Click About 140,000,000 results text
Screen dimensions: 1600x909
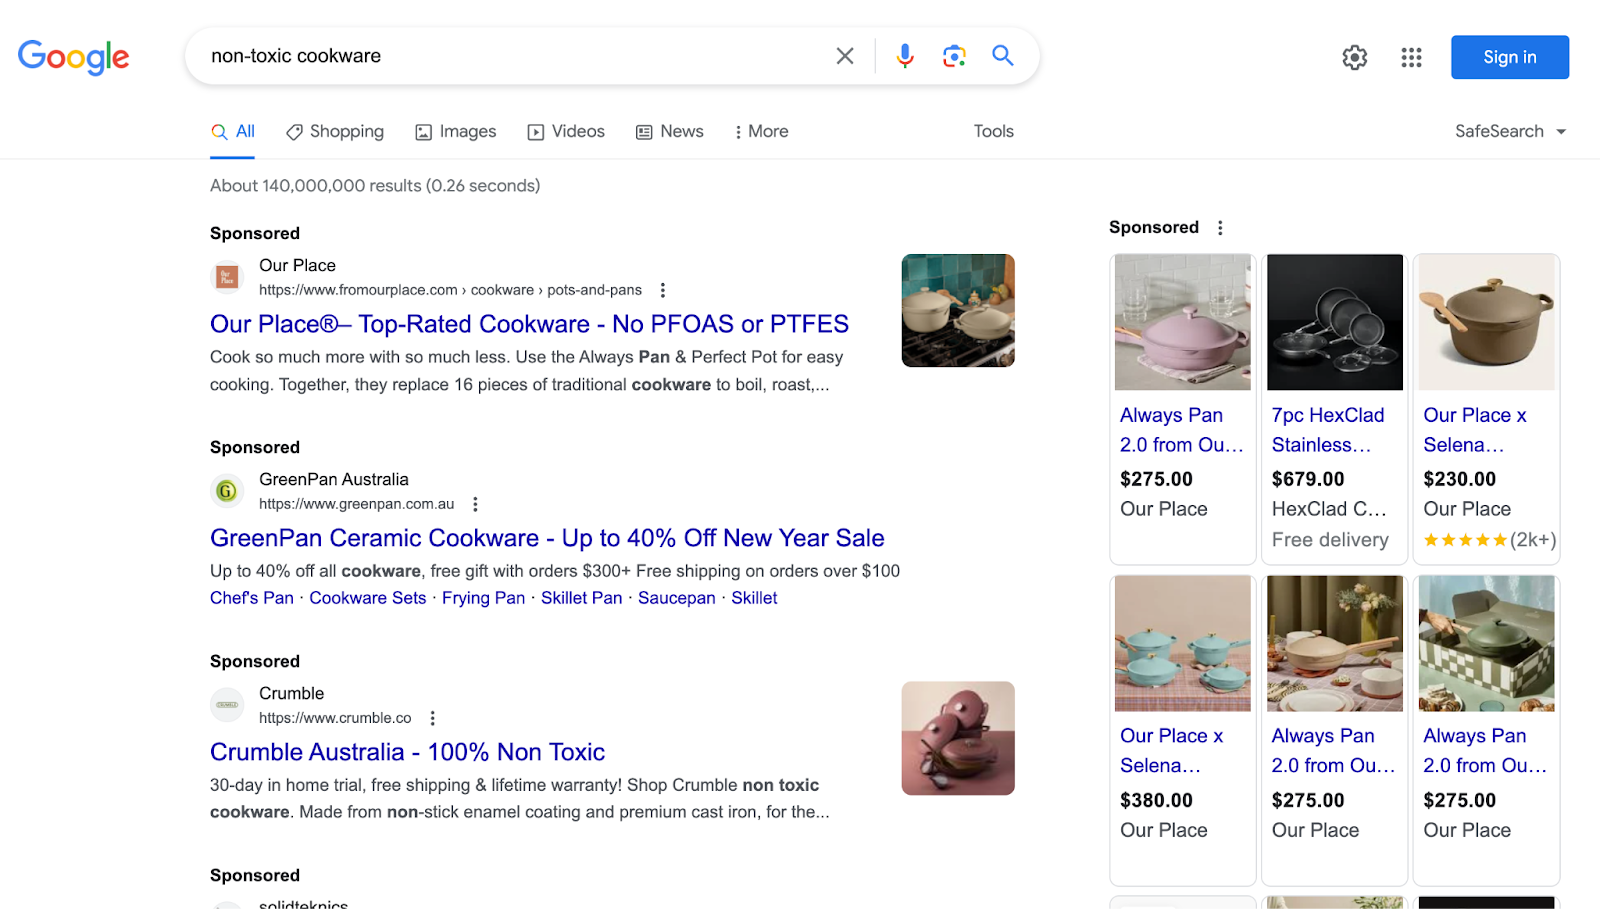coord(375,186)
